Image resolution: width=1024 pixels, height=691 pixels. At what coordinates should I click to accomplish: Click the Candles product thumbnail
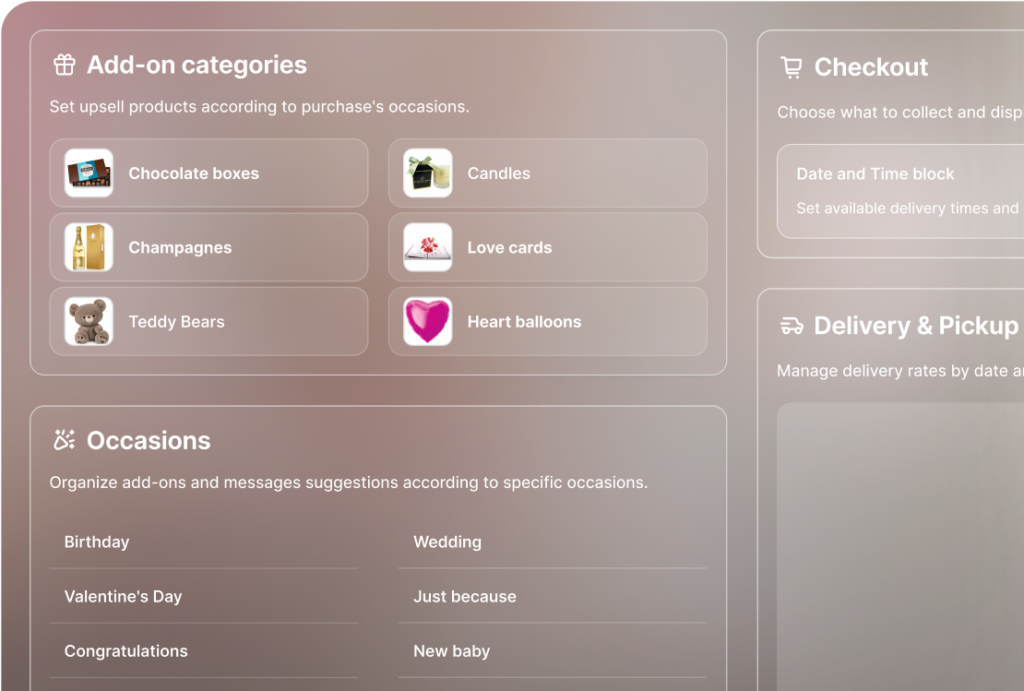(x=428, y=173)
